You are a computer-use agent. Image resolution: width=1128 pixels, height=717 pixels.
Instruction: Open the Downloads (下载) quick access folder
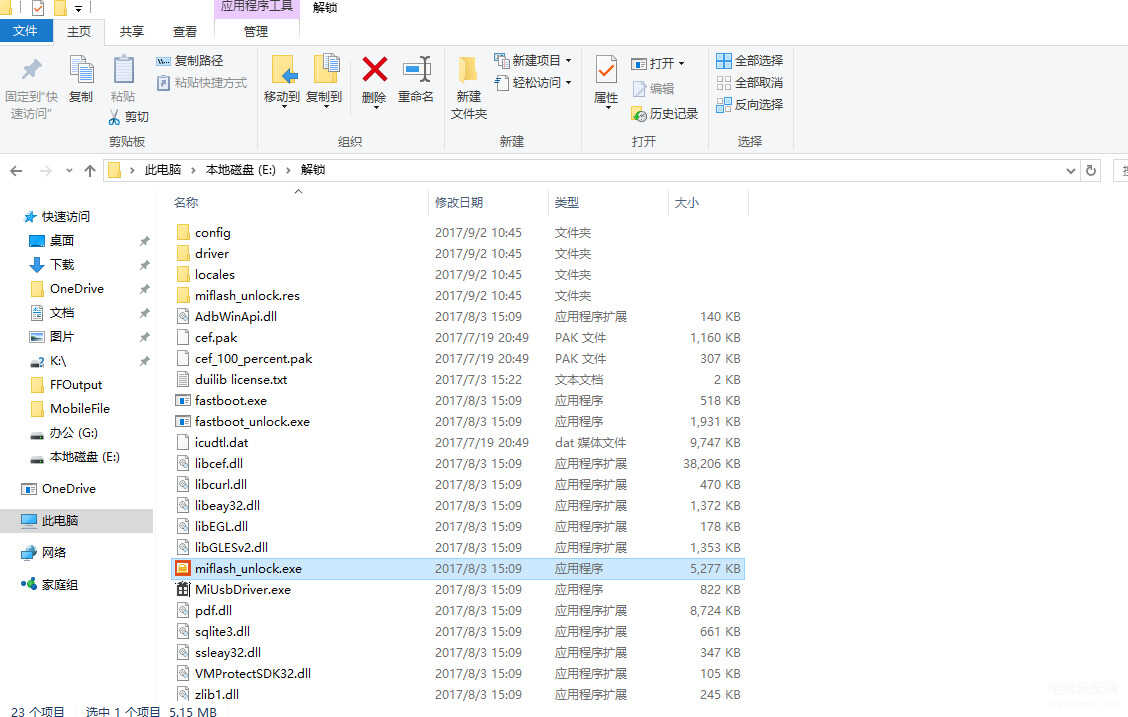click(x=62, y=265)
